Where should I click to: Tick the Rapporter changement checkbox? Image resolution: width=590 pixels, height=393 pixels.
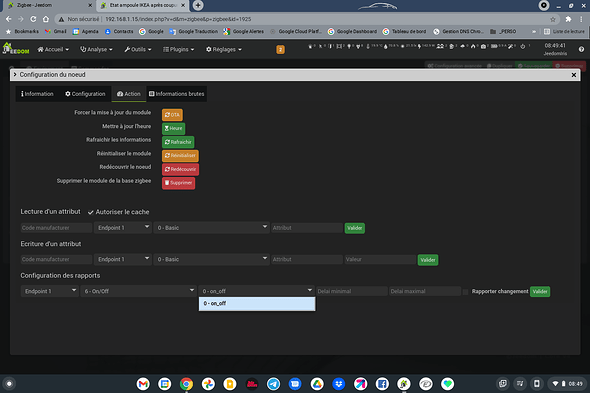[x=465, y=292]
